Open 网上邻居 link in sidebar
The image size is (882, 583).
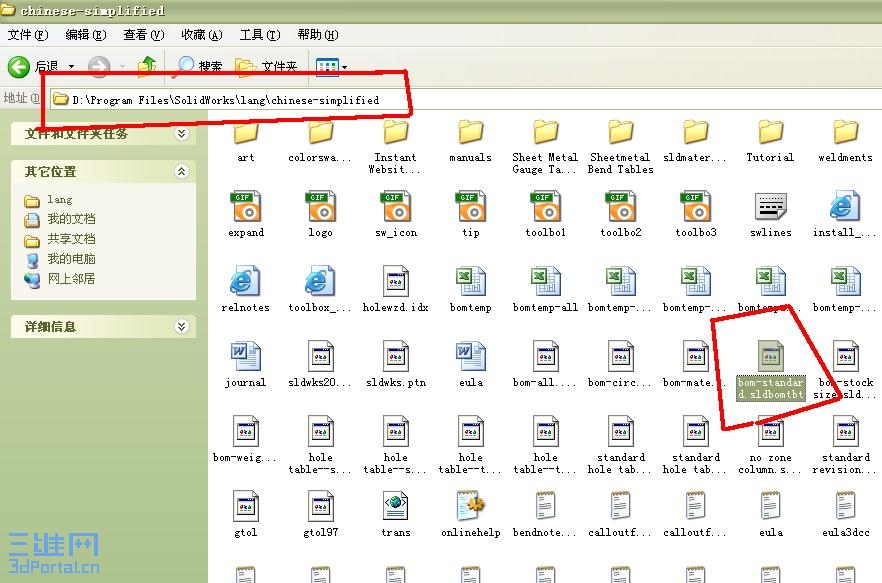[x=60, y=279]
